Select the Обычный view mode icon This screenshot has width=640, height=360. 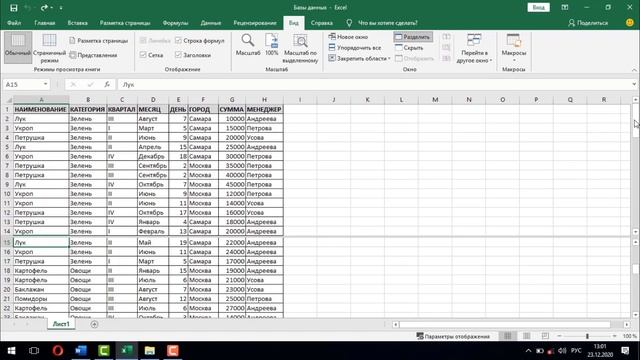[18, 47]
